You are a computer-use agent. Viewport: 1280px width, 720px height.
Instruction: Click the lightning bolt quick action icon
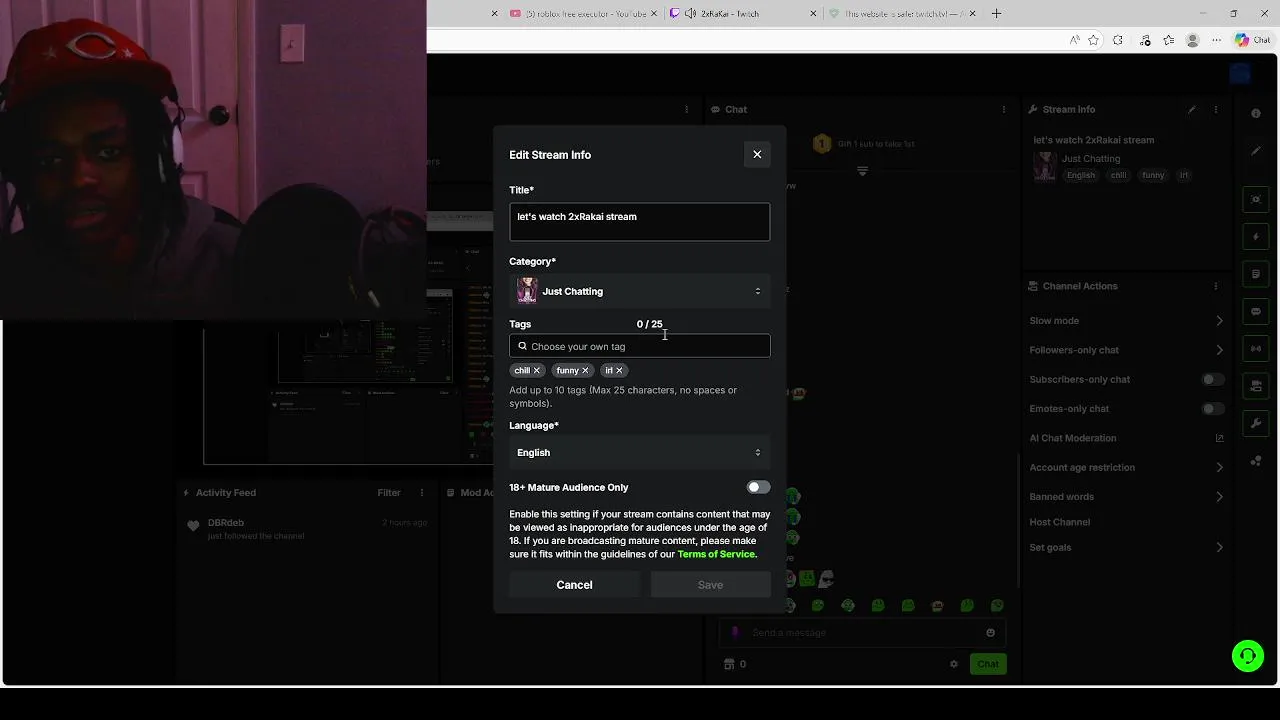point(1256,237)
